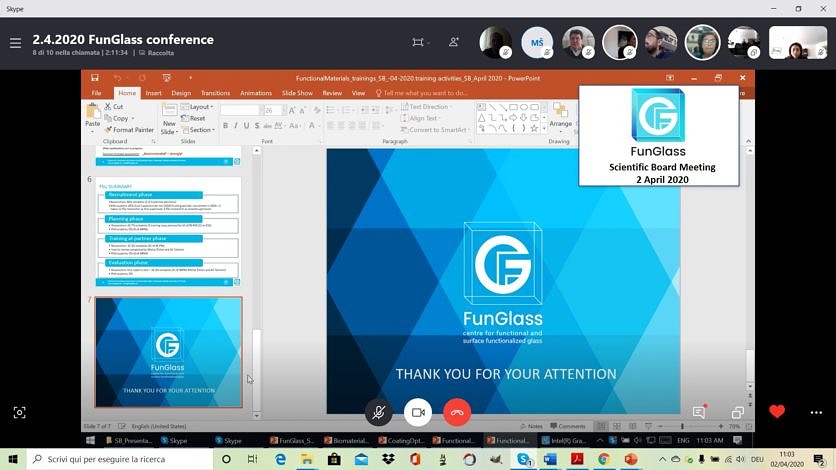Toggle the video camera button

pos(418,412)
